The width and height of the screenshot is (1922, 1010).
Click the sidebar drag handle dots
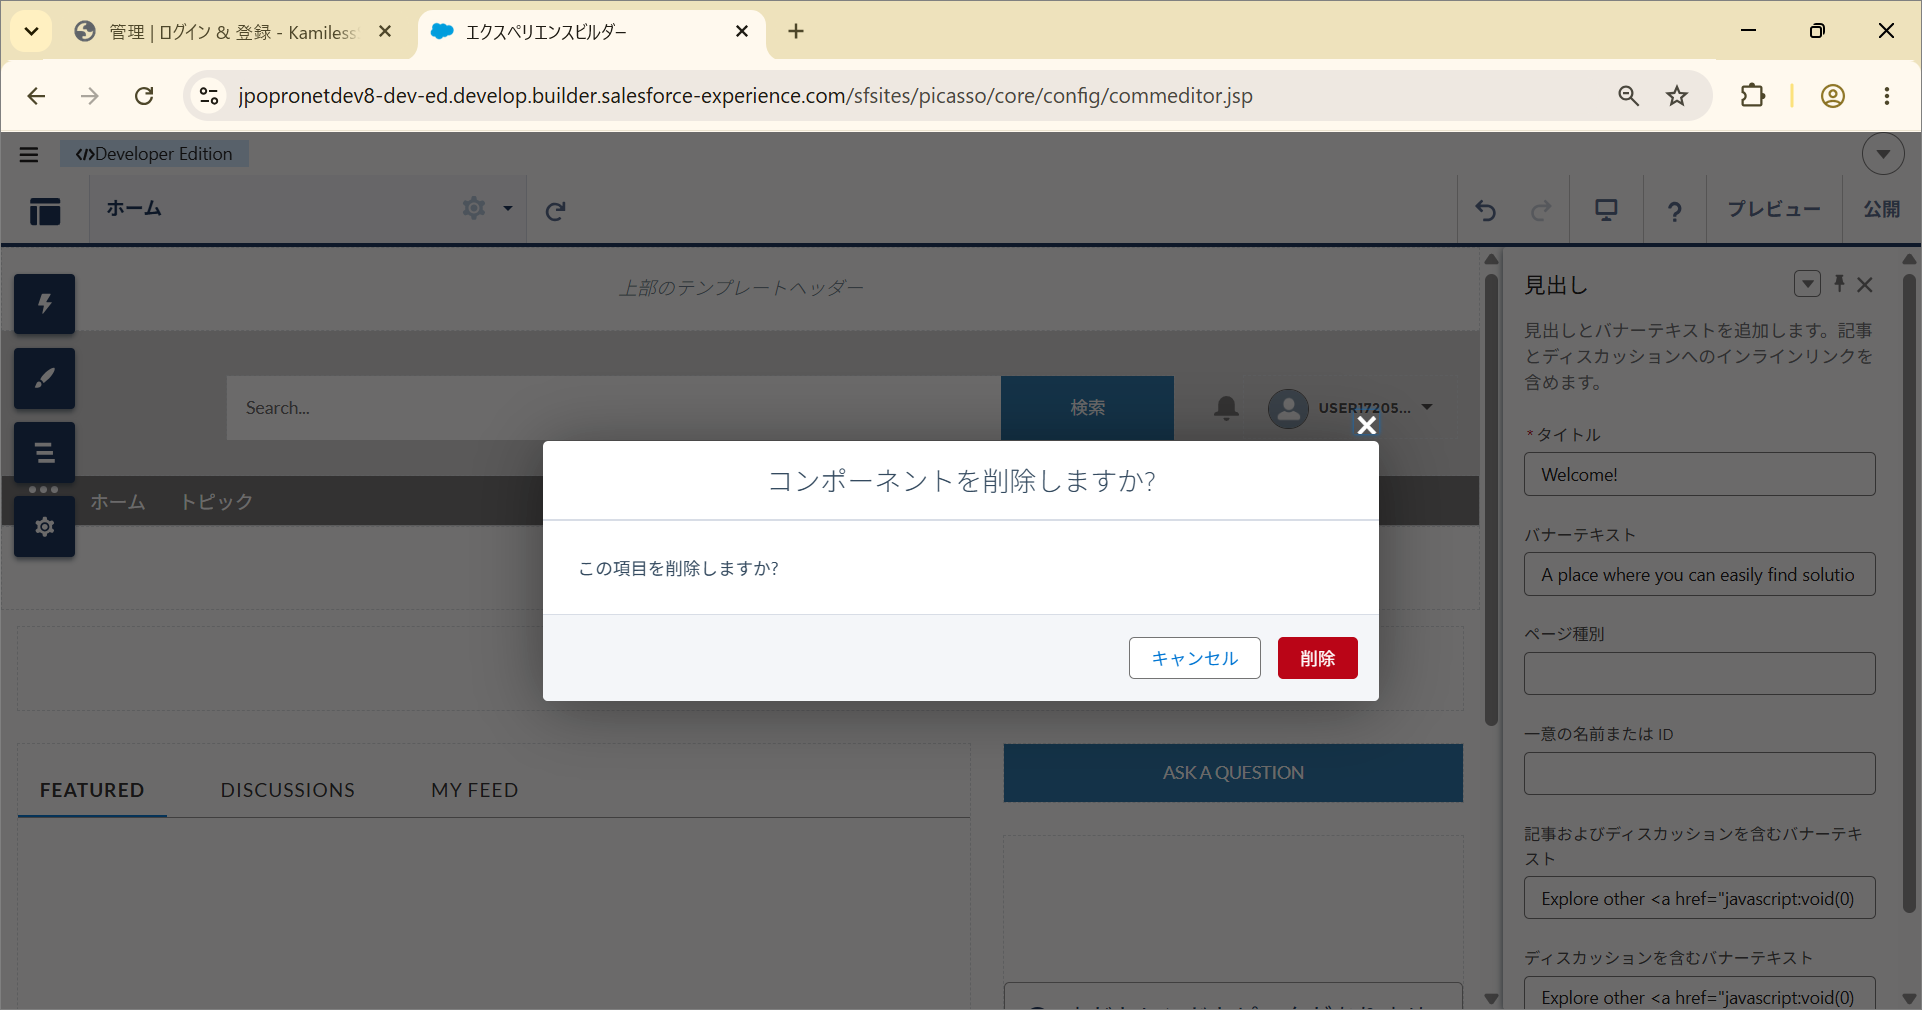[x=44, y=490]
